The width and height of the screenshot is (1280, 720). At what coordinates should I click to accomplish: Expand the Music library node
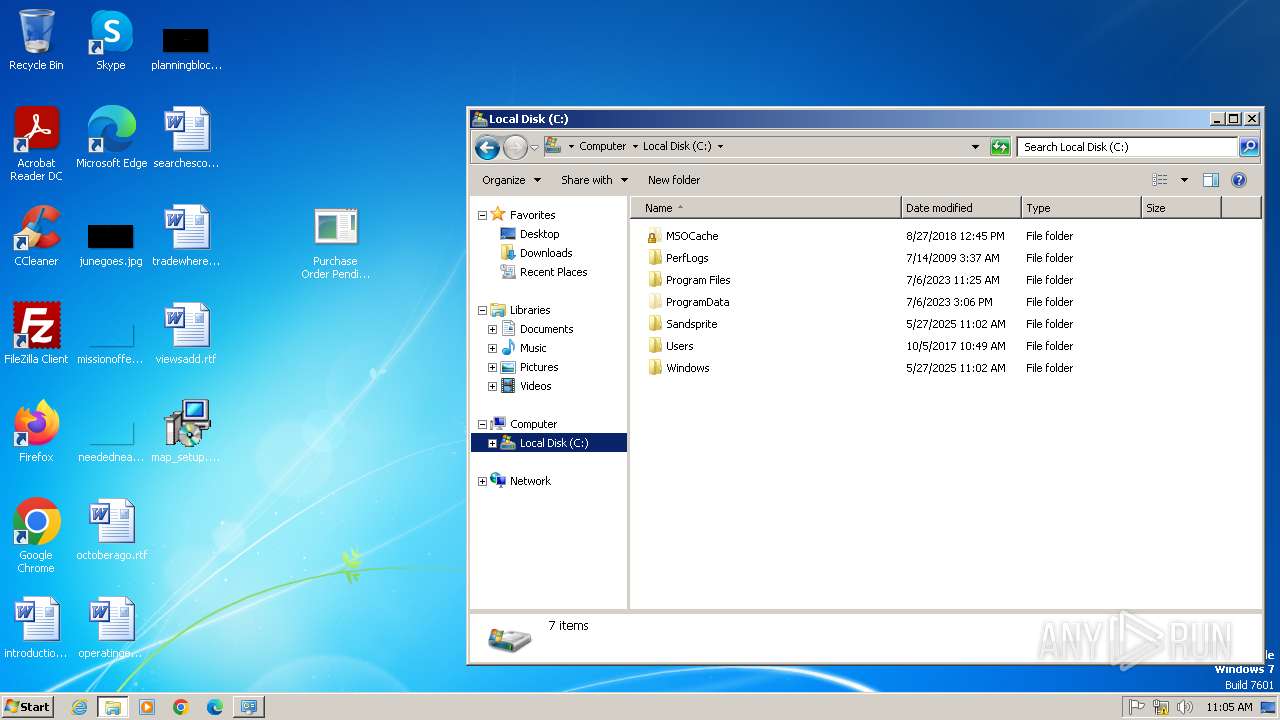(x=492, y=348)
